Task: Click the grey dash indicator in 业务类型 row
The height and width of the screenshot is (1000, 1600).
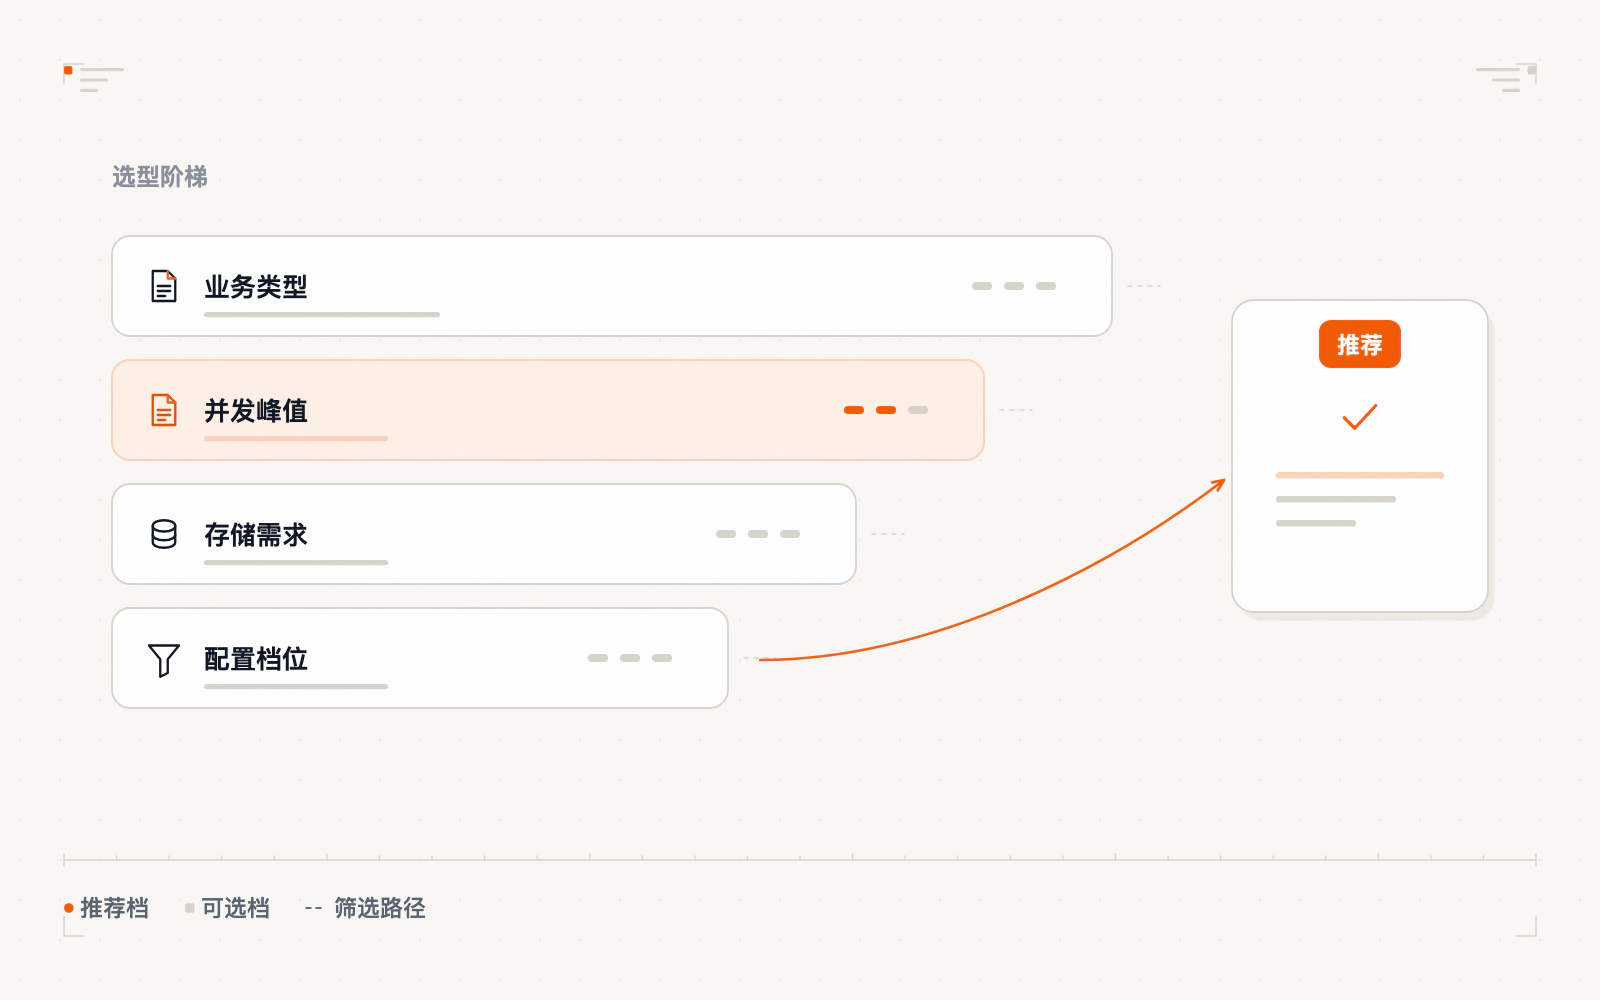Action: pyautogui.click(x=1014, y=286)
